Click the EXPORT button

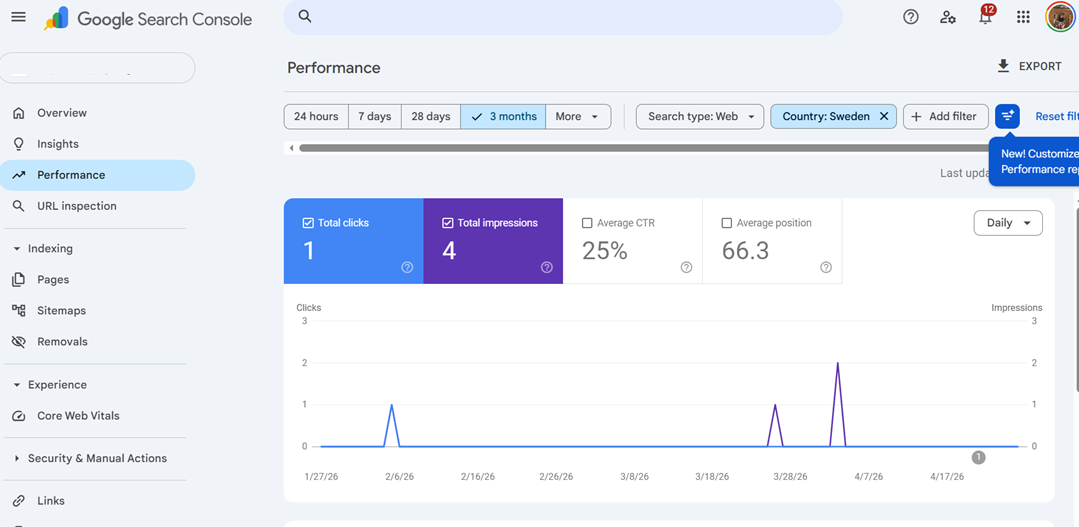tap(1029, 66)
